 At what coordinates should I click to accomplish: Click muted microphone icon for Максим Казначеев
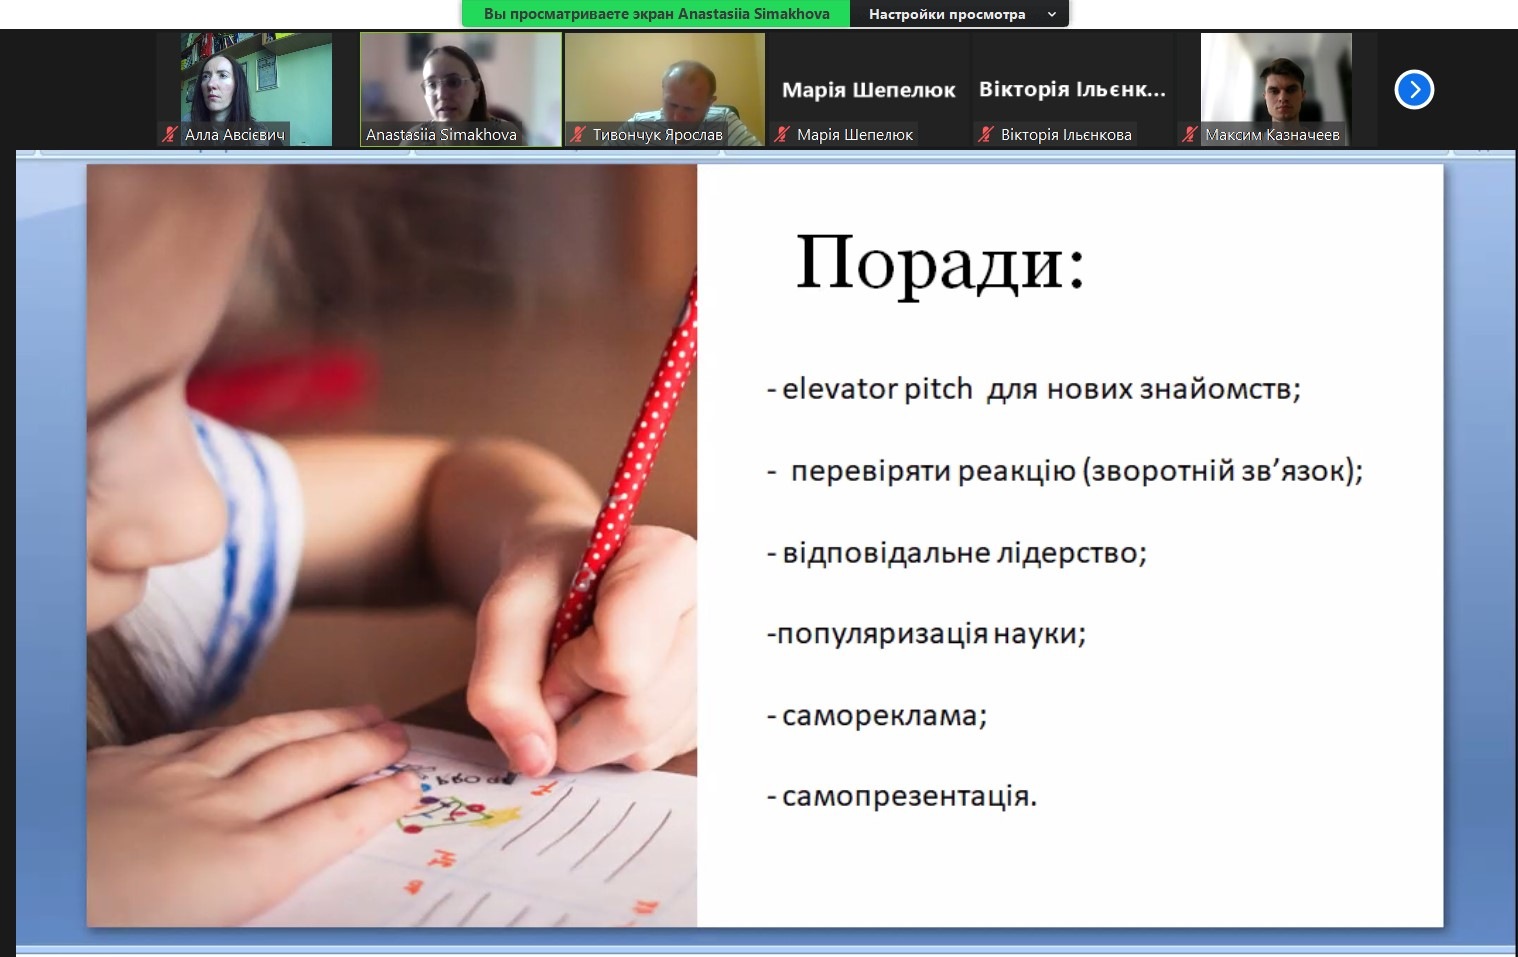pyautogui.click(x=1190, y=134)
